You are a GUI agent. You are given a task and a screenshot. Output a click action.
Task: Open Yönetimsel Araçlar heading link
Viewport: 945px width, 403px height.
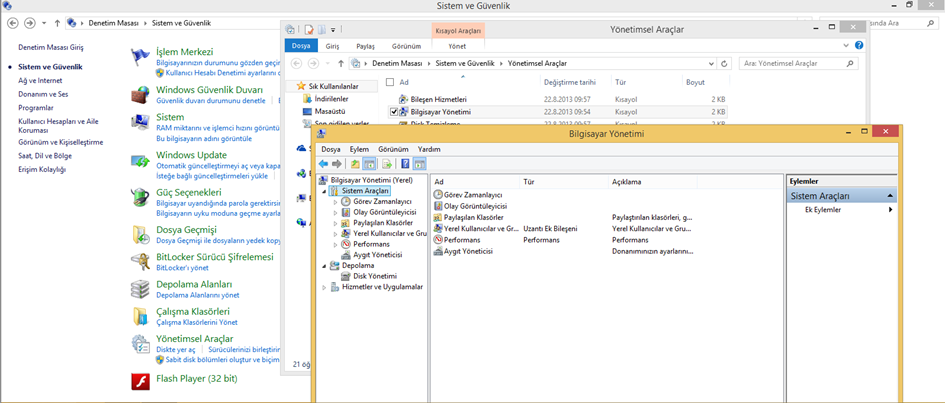point(195,339)
